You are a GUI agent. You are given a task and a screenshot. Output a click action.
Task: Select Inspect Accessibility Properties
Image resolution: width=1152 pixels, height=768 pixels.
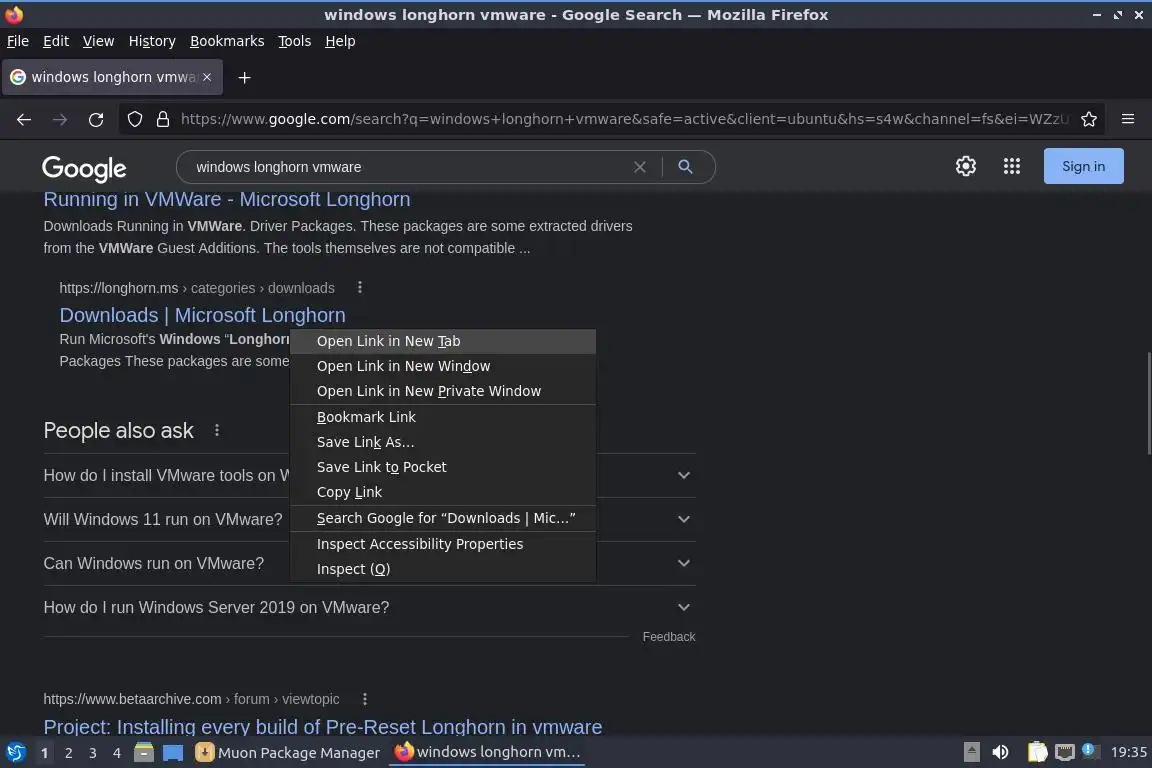click(x=443, y=544)
